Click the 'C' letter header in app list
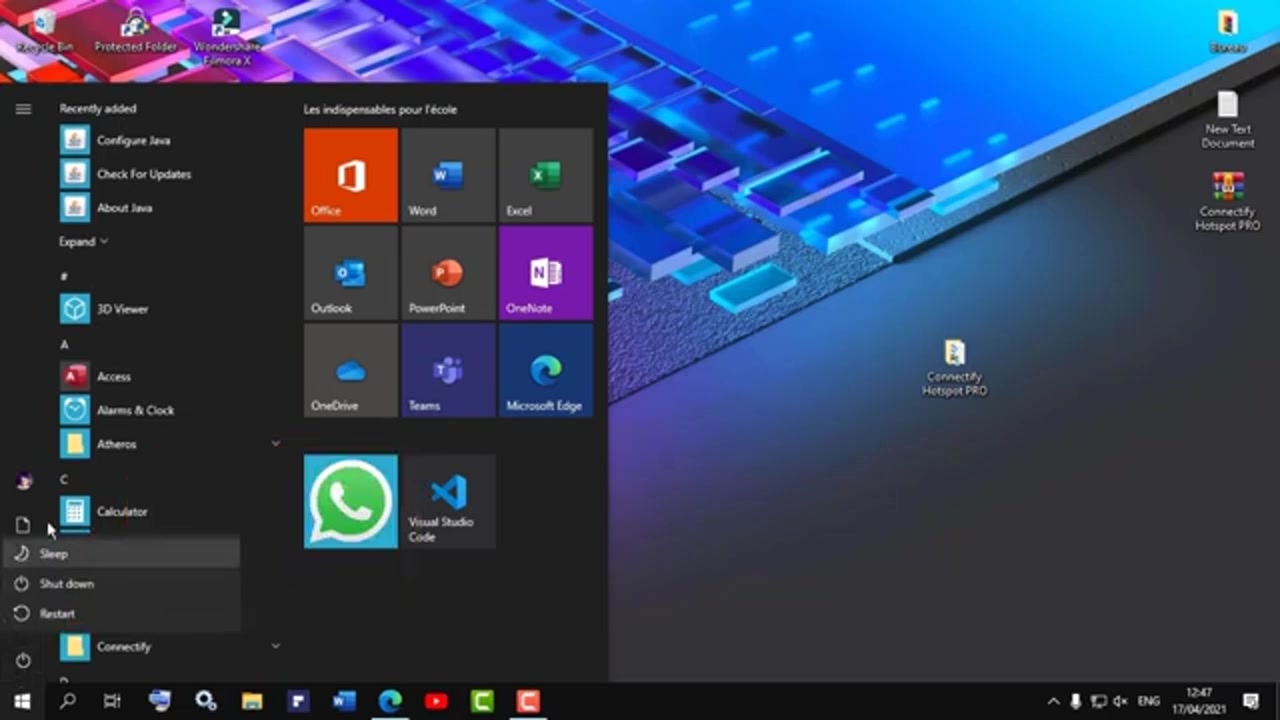 64,479
